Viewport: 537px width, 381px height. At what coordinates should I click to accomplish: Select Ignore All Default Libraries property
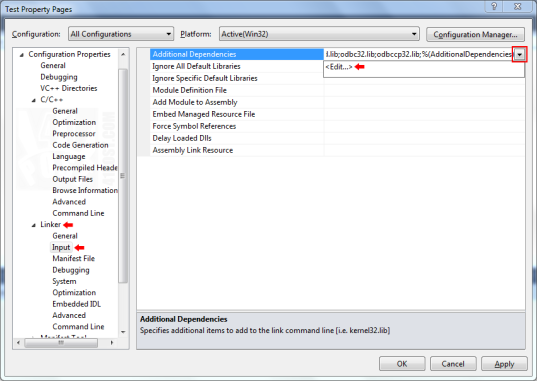tap(236, 66)
